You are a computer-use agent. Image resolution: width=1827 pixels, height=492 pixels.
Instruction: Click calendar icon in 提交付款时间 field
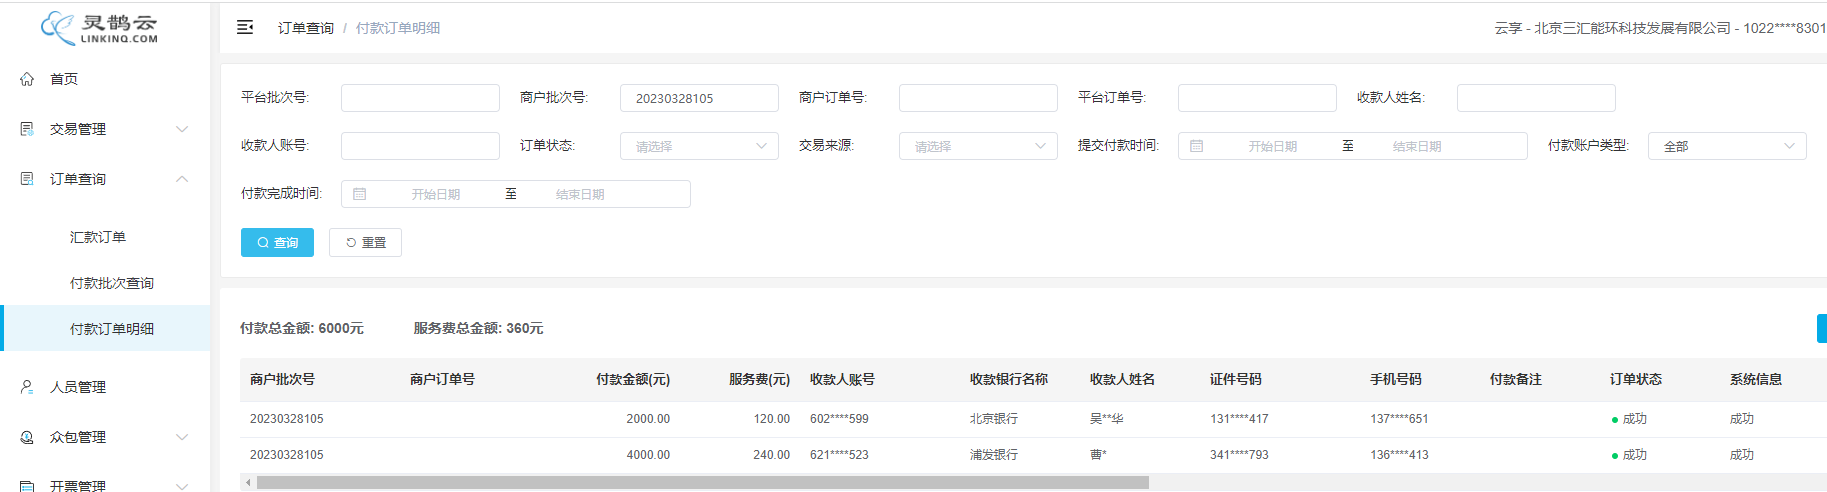coord(1196,146)
